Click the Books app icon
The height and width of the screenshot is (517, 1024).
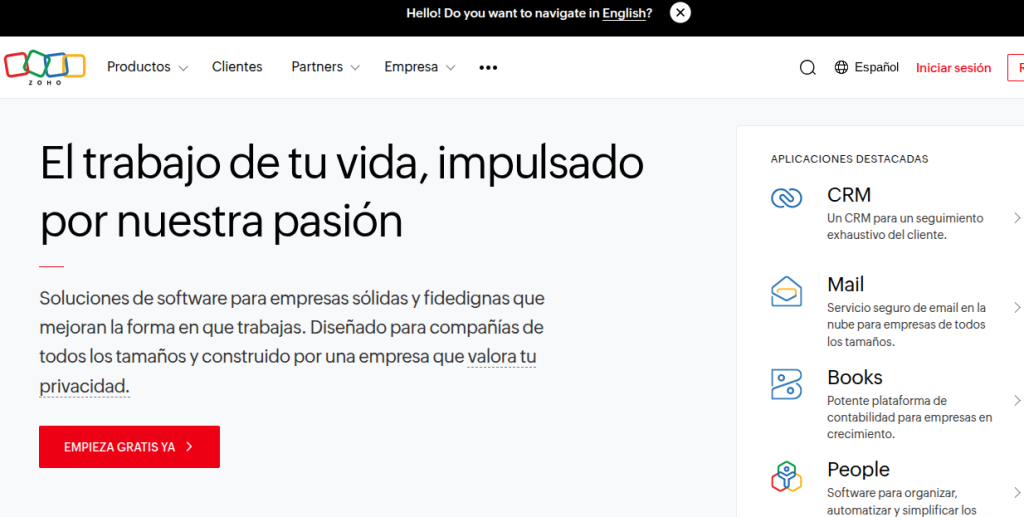786,384
